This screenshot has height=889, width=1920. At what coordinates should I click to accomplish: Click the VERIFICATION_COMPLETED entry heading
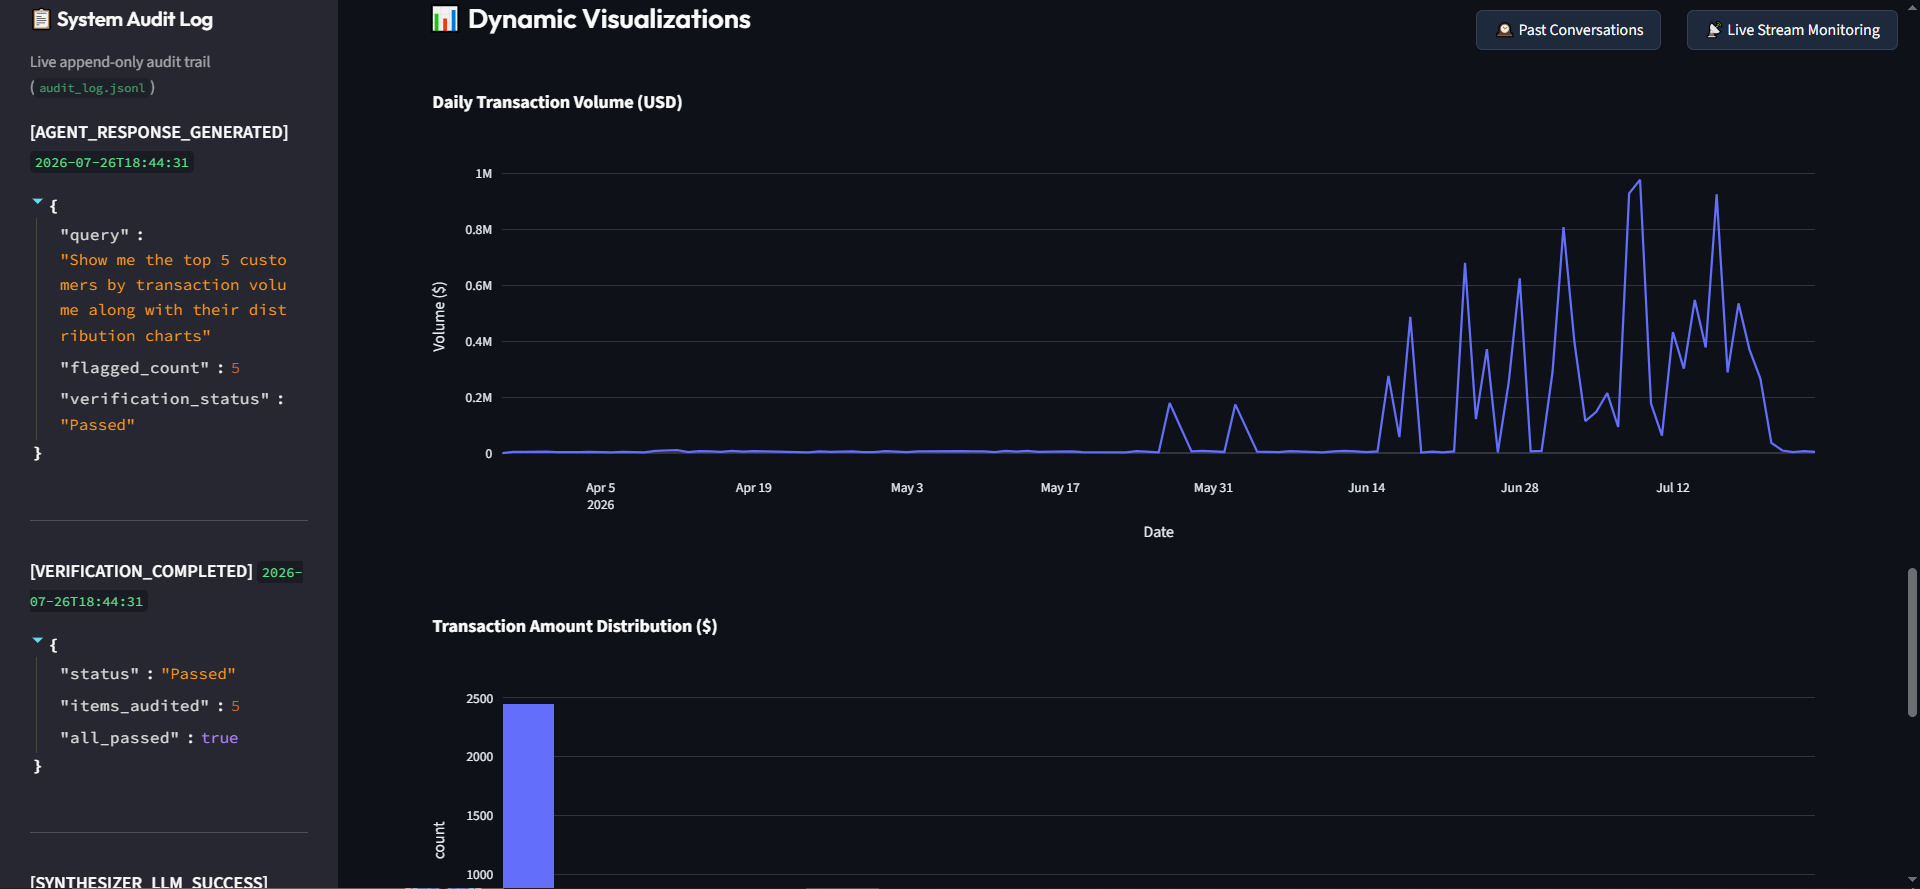click(x=141, y=571)
